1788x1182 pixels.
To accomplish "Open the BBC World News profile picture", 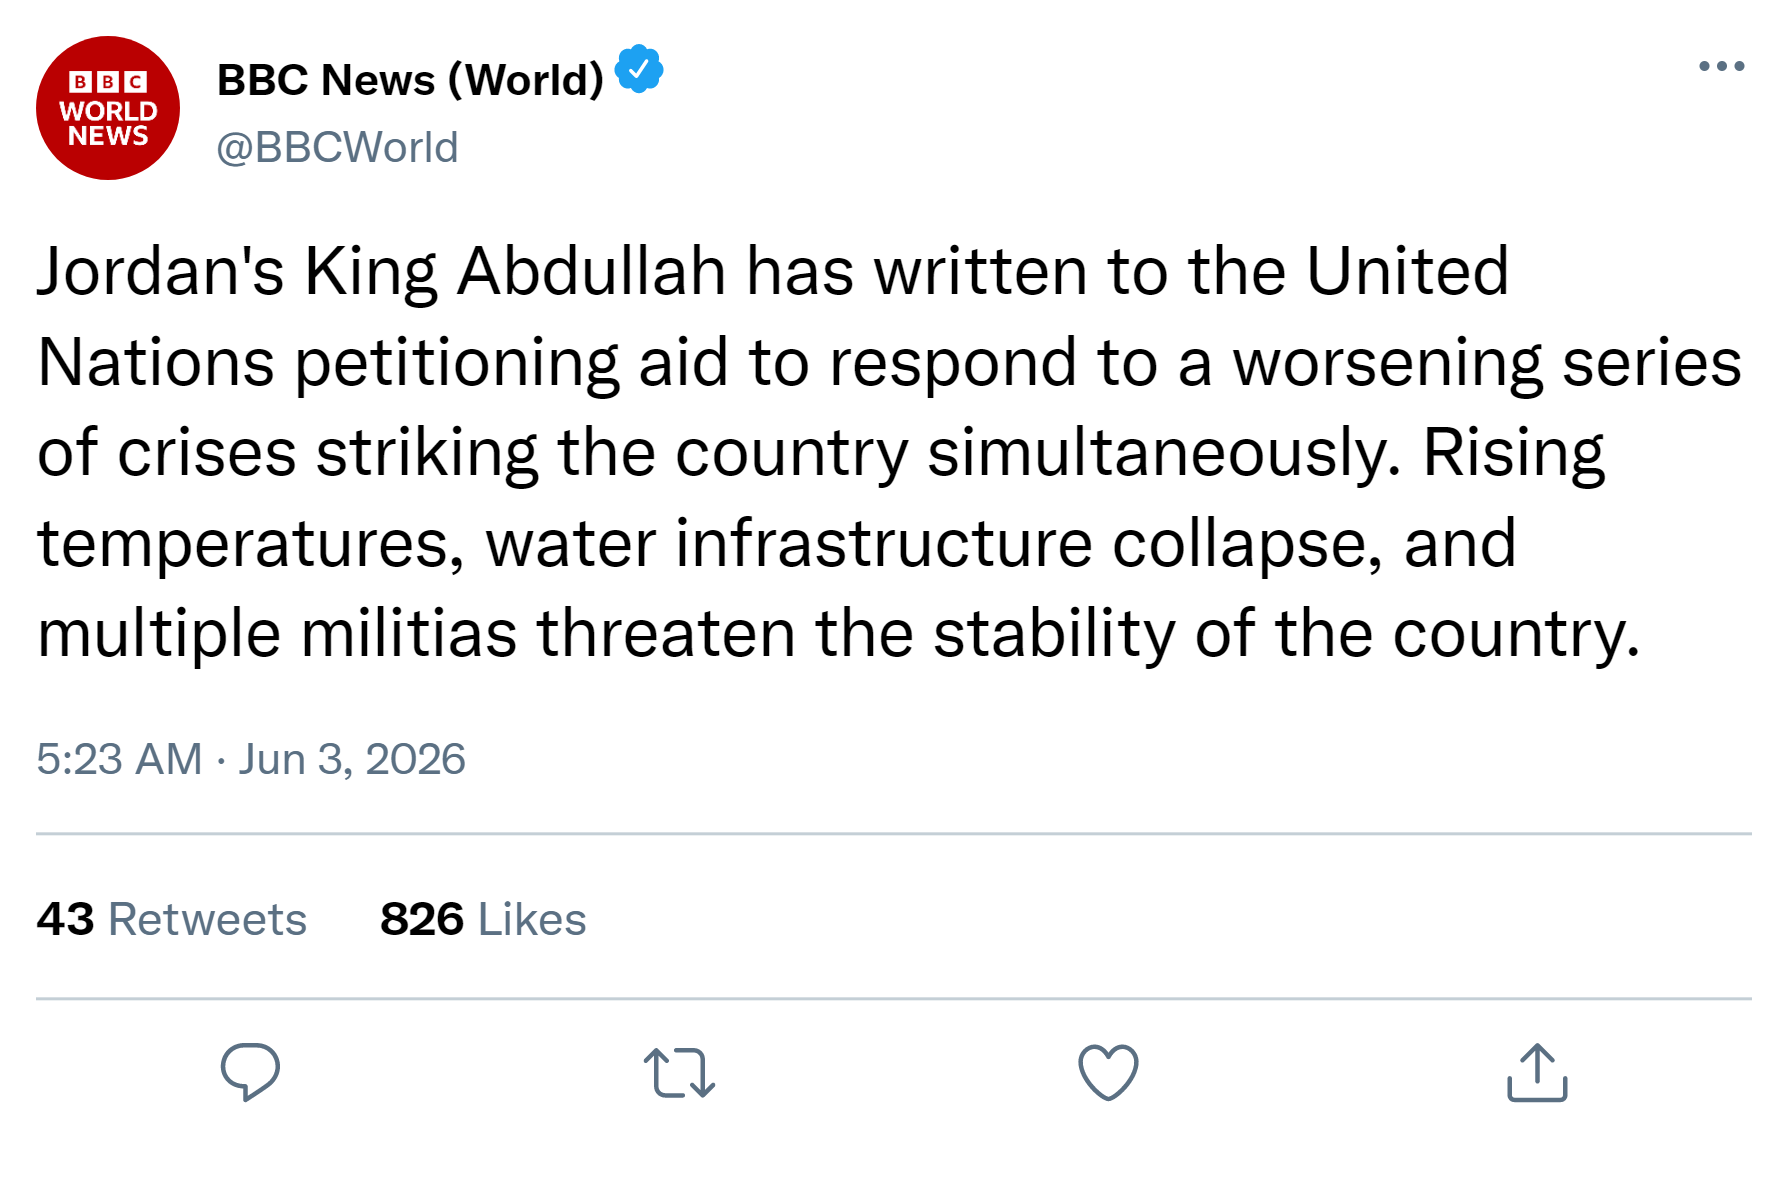I will pos(108,108).
